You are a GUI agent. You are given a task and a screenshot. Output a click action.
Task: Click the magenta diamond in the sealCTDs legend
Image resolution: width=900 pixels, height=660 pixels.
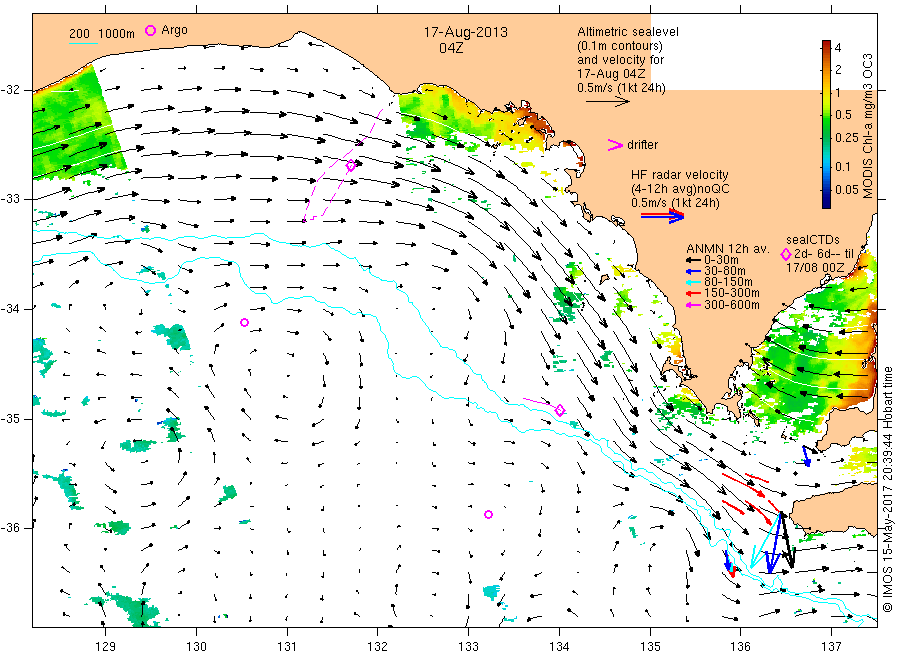786,254
